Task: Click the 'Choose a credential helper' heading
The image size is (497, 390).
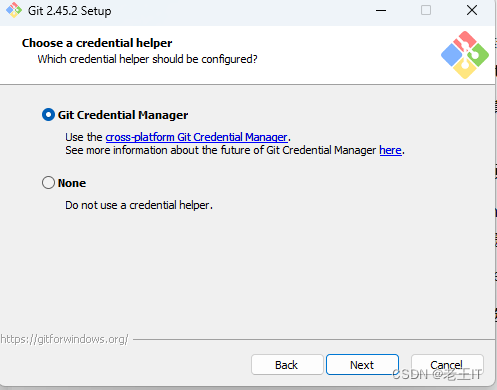Action: click(x=97, y=43)
